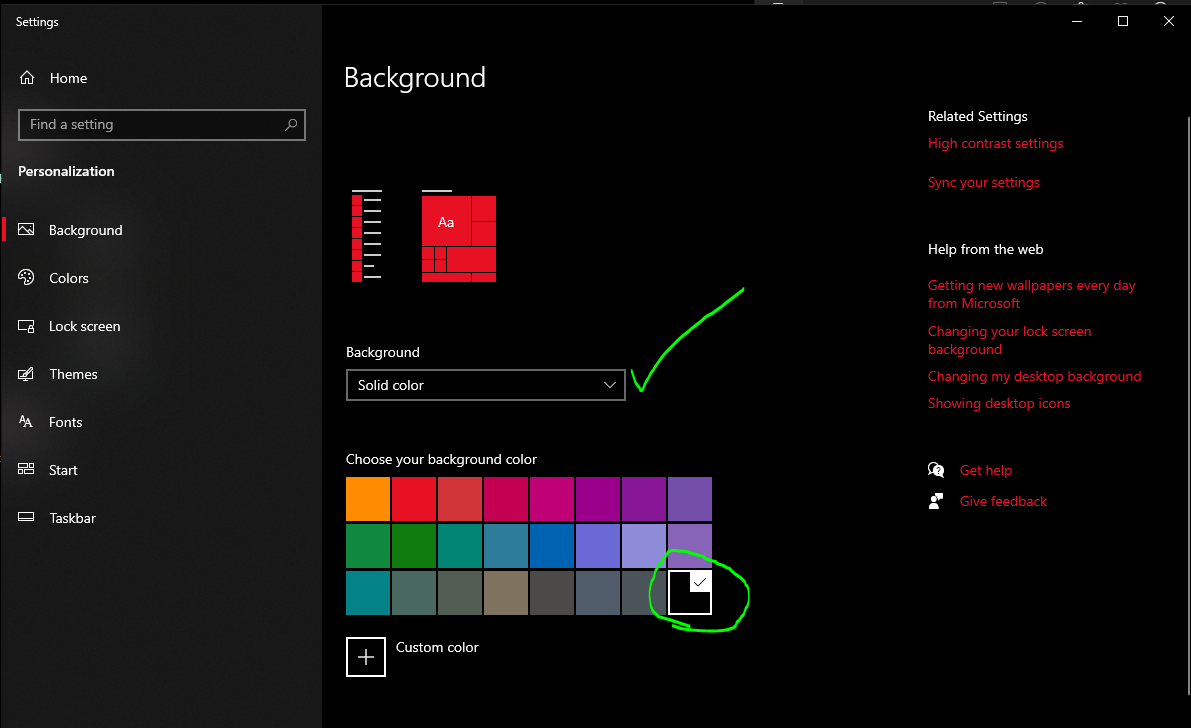
Task: Click the search magnifier icon
Action: (x=290, y=125)
